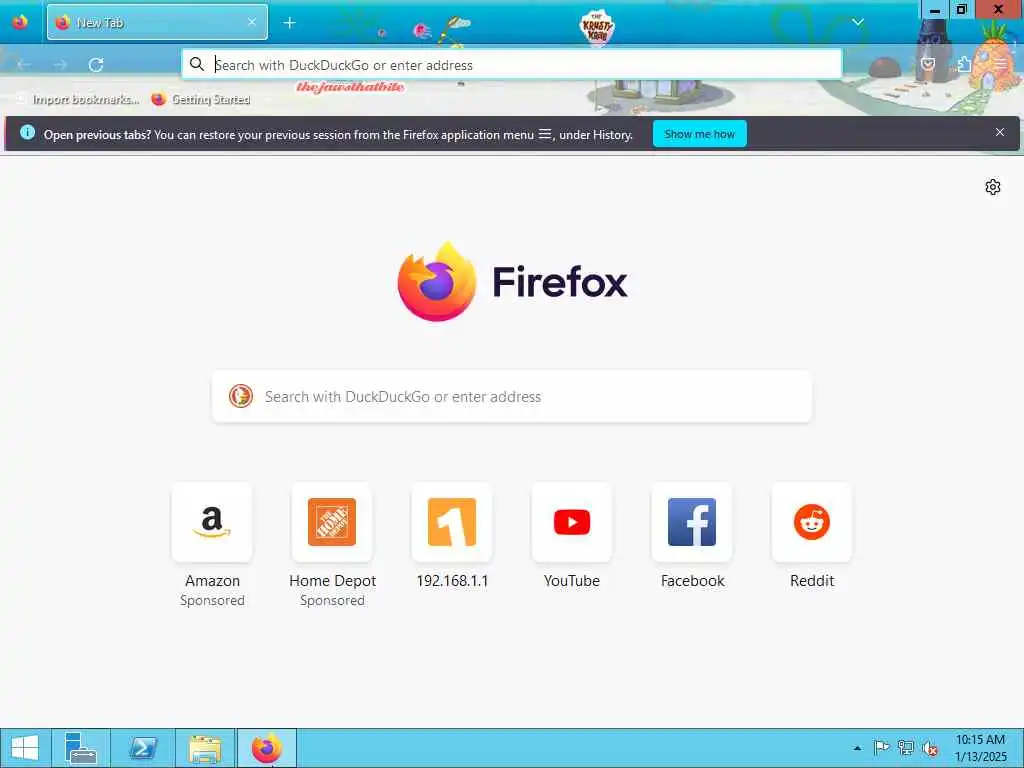Open File Explorer from the taskbar
The height and width of the screenshot is (768, 1024).
coord(205,748)
